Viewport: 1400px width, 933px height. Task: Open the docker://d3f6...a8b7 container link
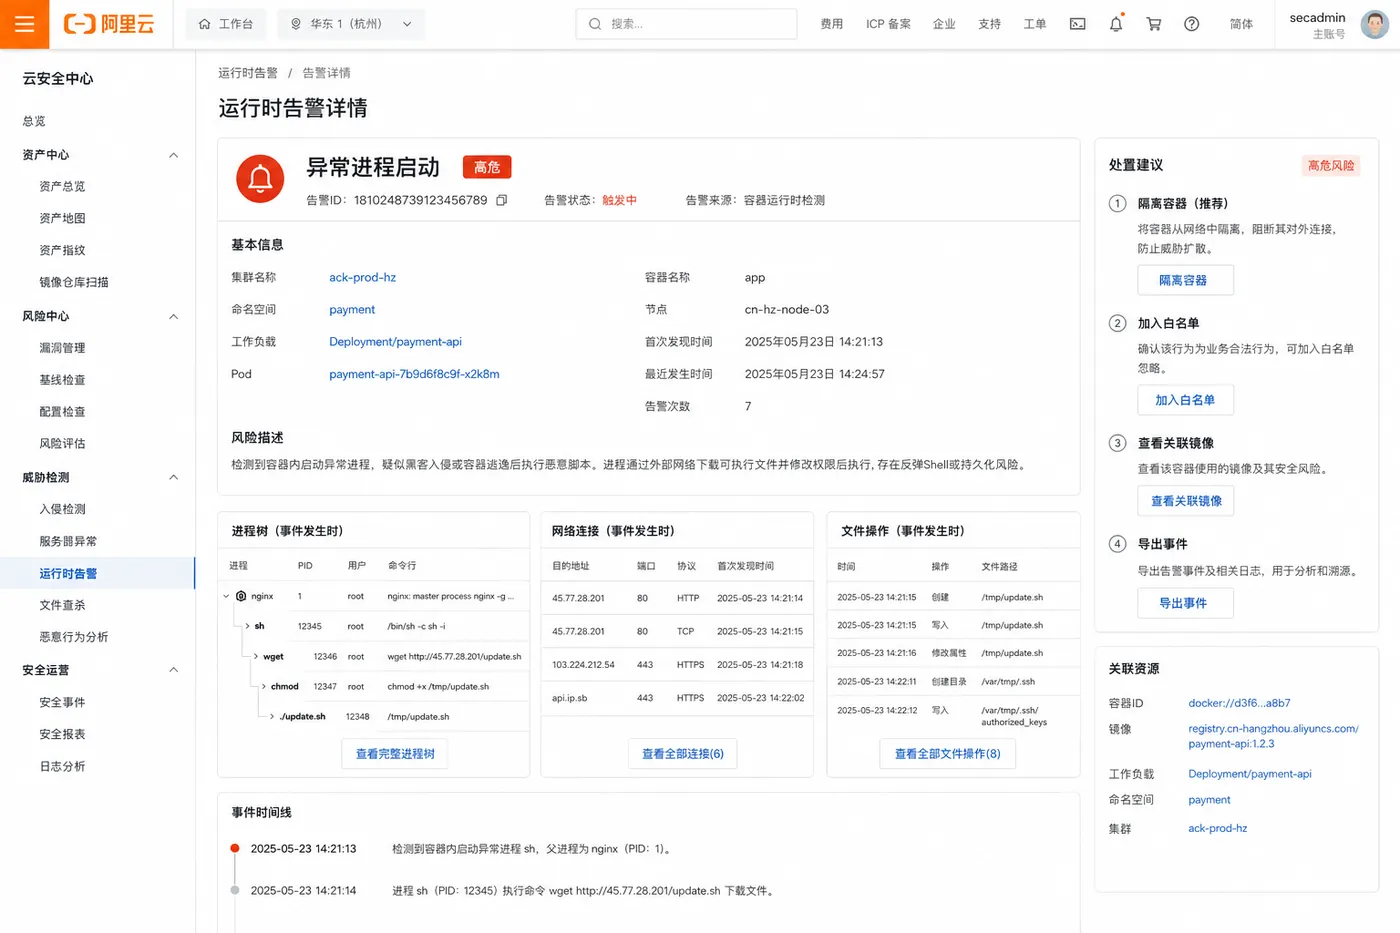pos(1239,703)
